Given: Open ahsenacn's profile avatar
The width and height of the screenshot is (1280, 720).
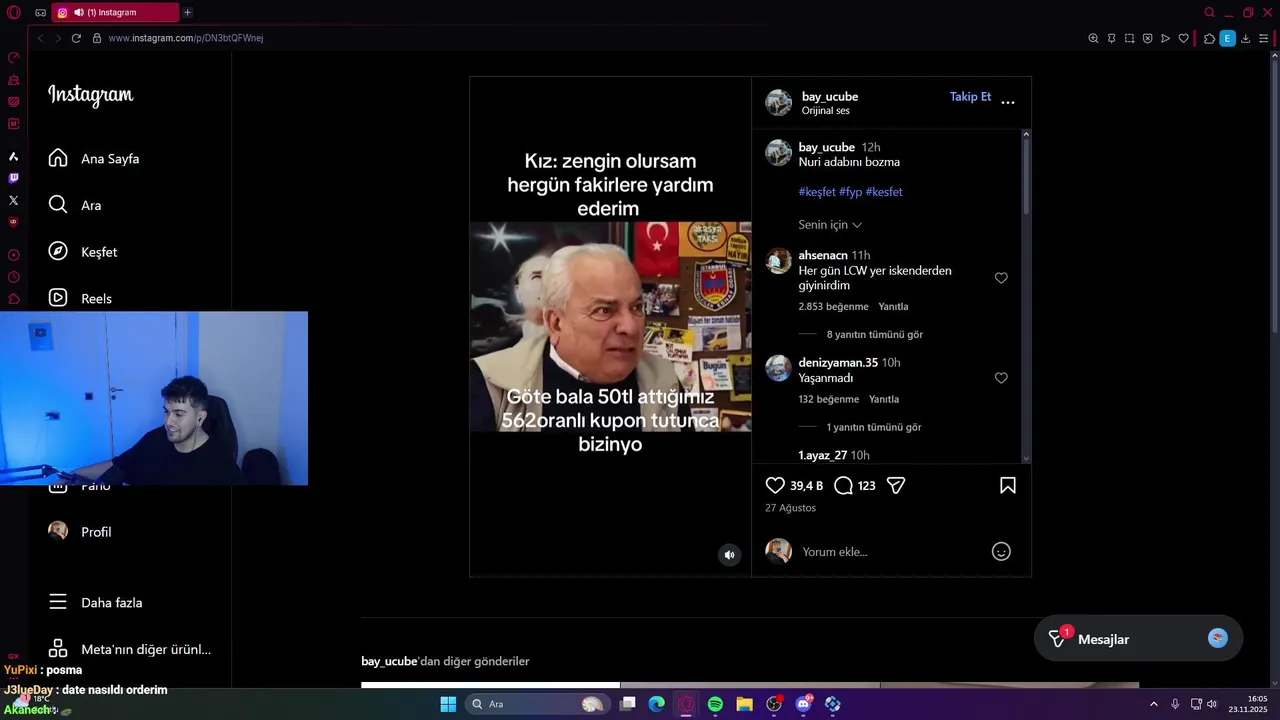Looking at the screenshot, I should click(778, 260).
